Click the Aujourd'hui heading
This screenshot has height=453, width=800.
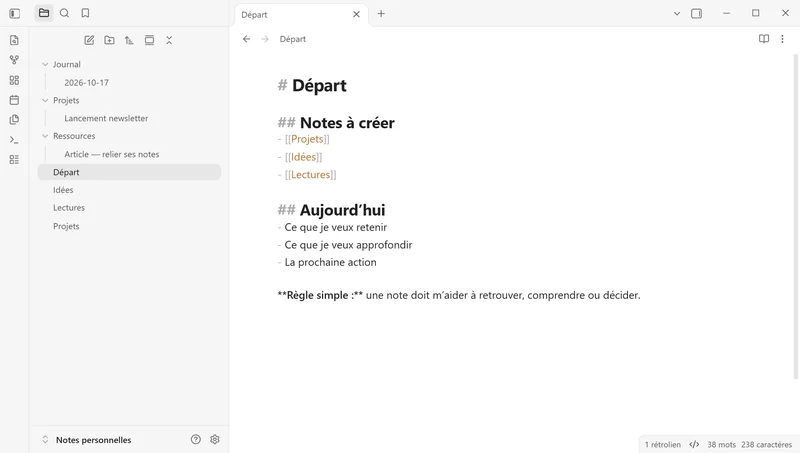click(x=342, y=210)
